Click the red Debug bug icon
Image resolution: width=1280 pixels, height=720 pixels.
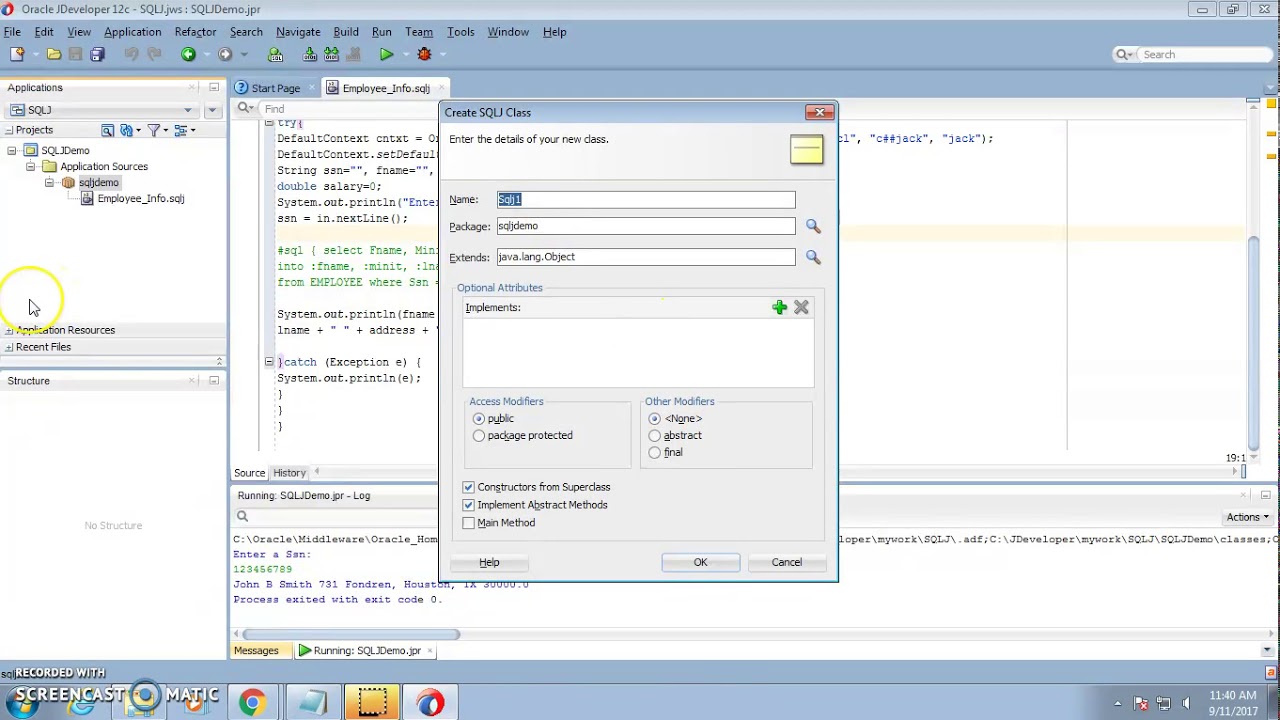point(424,54)
